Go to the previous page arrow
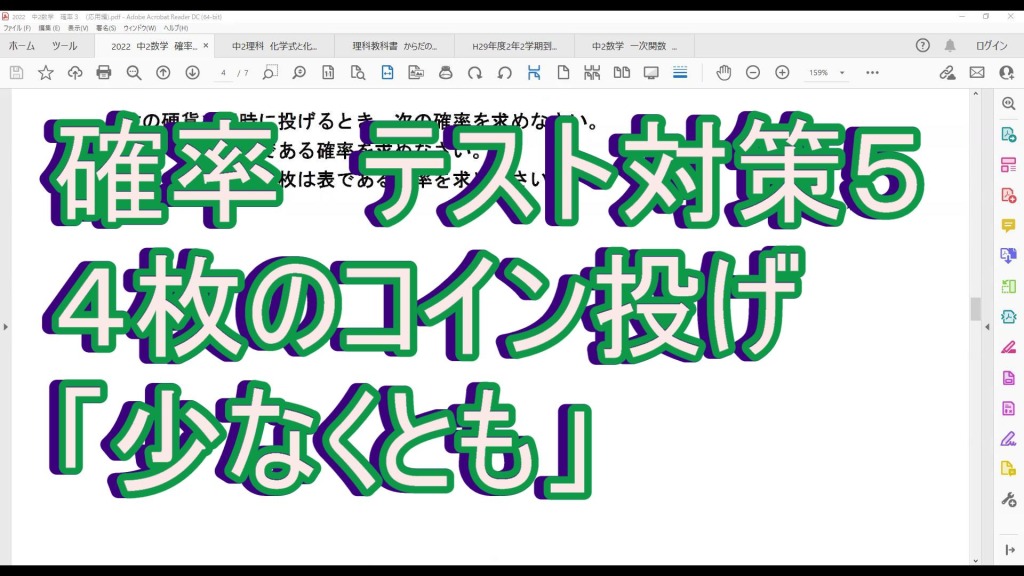 pyautogui.click(x=163, y=73)
